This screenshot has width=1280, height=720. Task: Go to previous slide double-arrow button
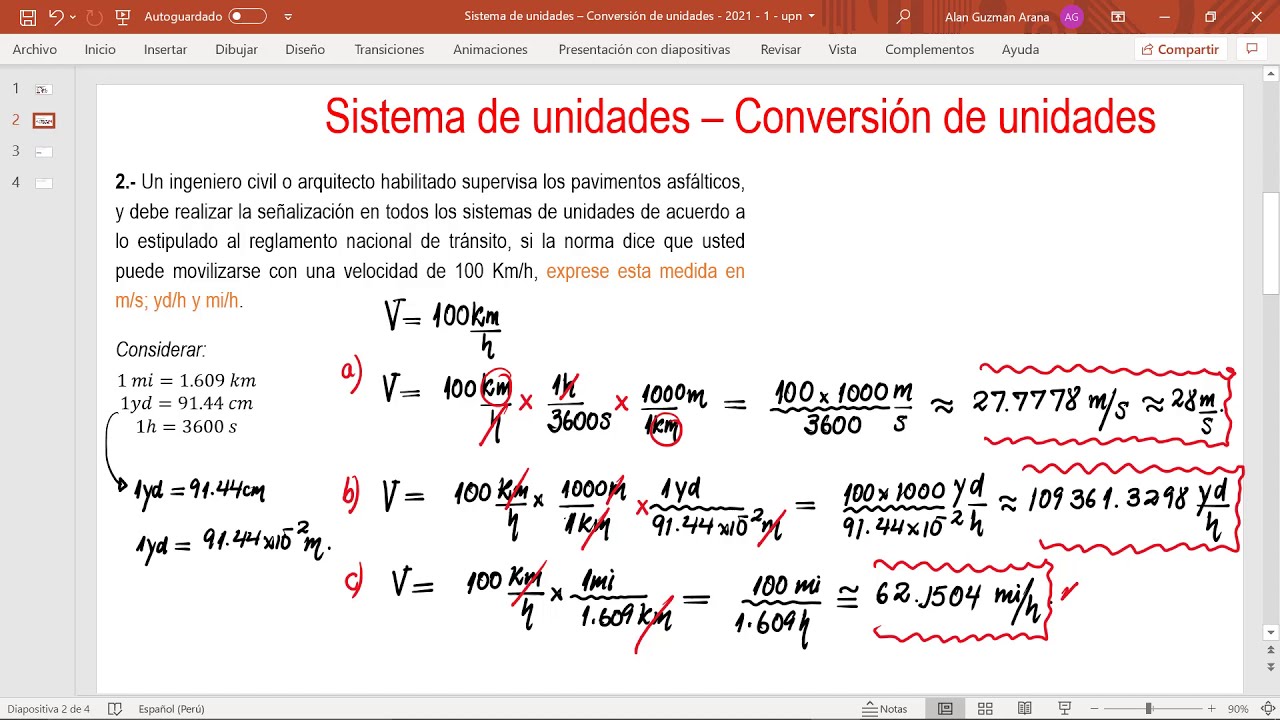coord(1271,650)
